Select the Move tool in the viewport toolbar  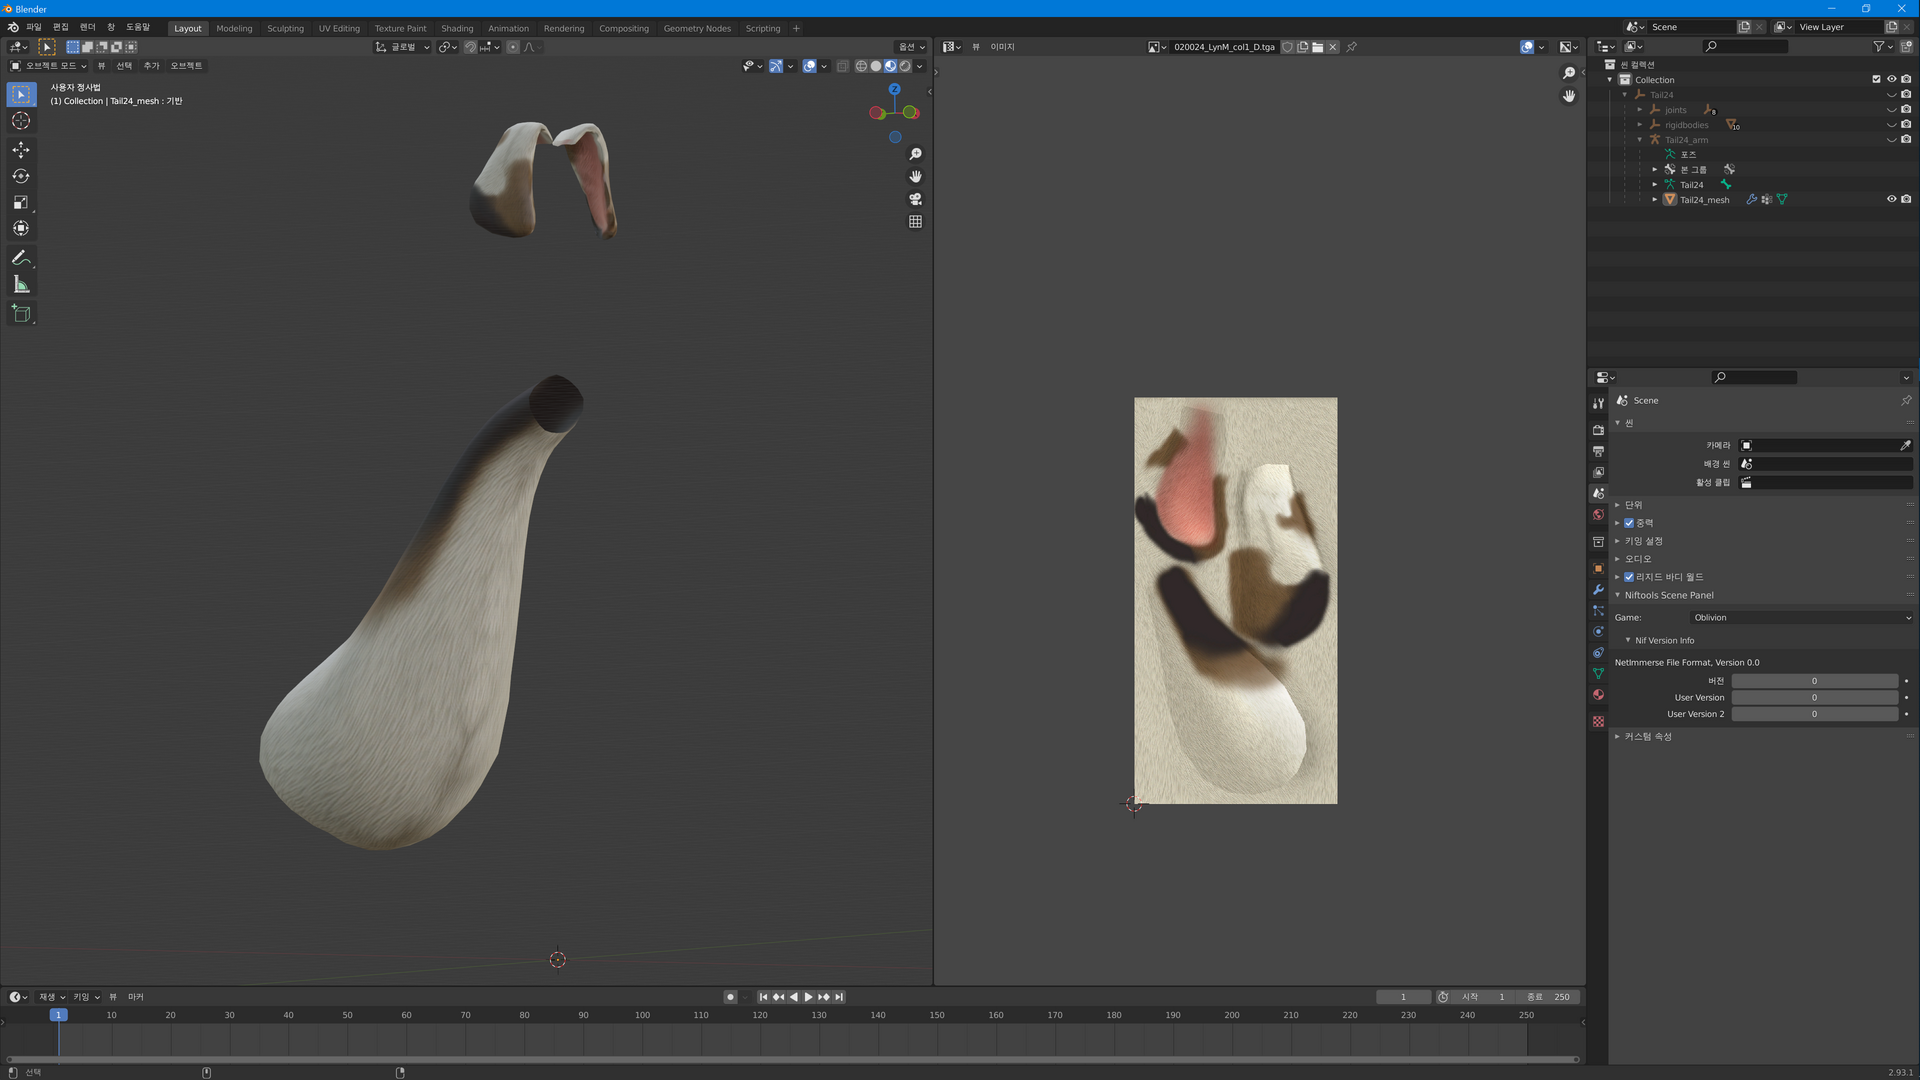coord(21,150)
